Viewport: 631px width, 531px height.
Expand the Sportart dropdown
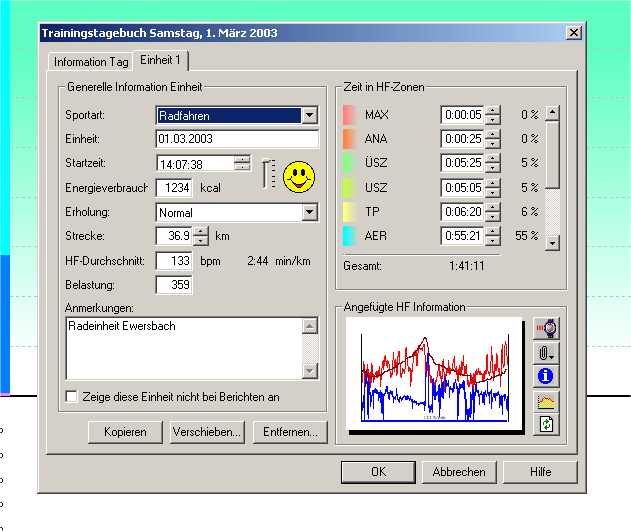309,116
